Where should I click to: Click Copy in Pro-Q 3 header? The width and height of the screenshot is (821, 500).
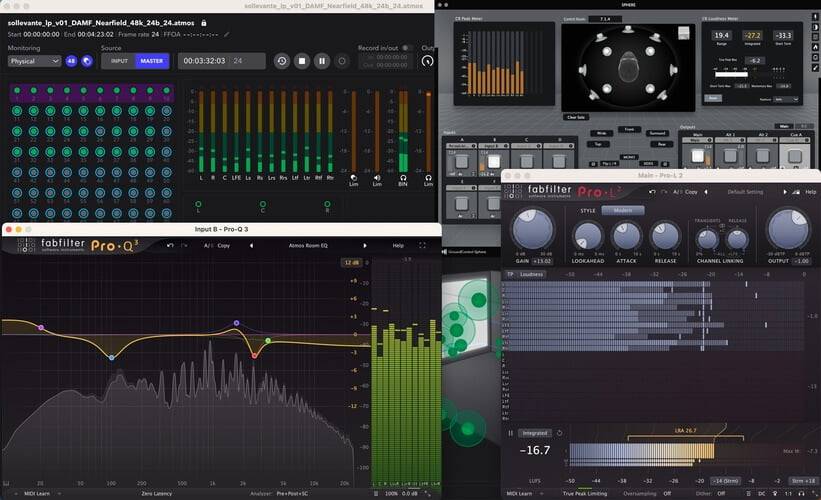pyautogui.click(x=224, y=245)
